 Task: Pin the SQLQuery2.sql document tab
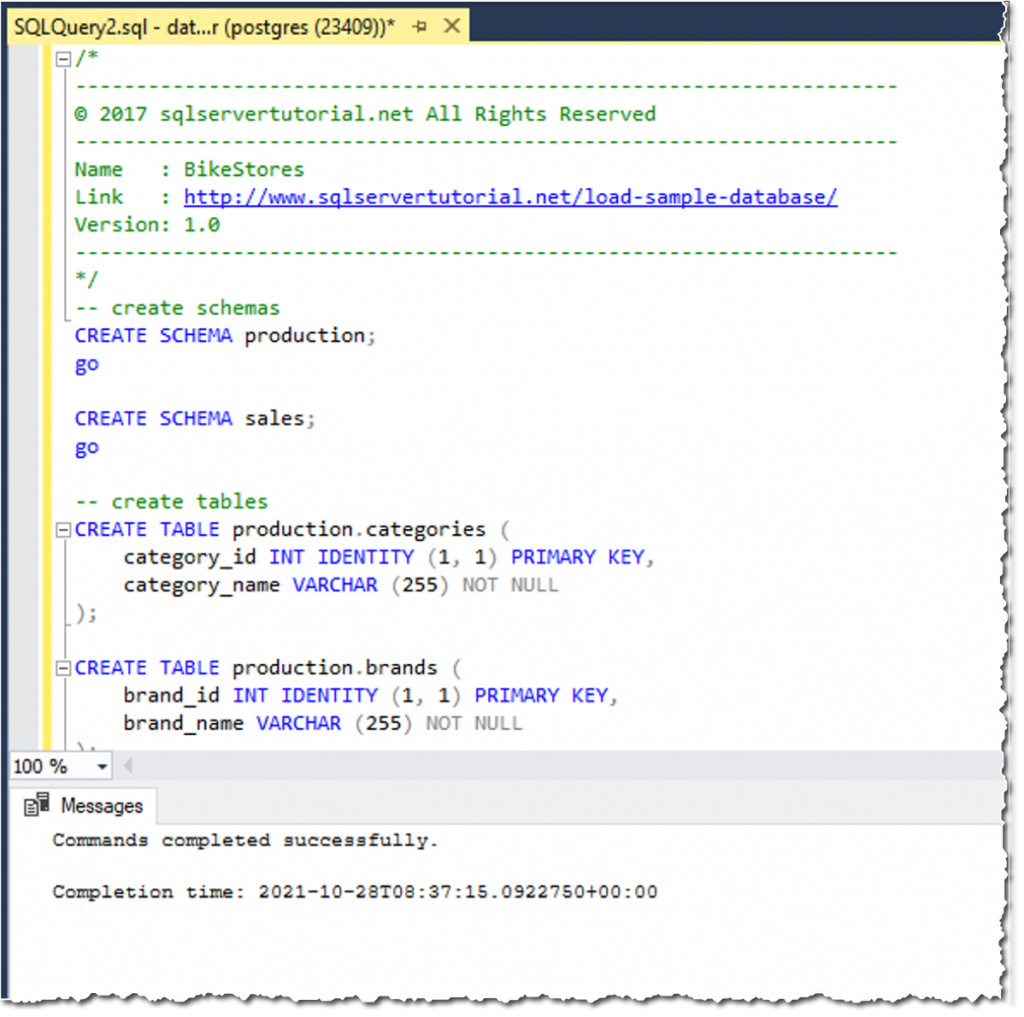point(418,27)
